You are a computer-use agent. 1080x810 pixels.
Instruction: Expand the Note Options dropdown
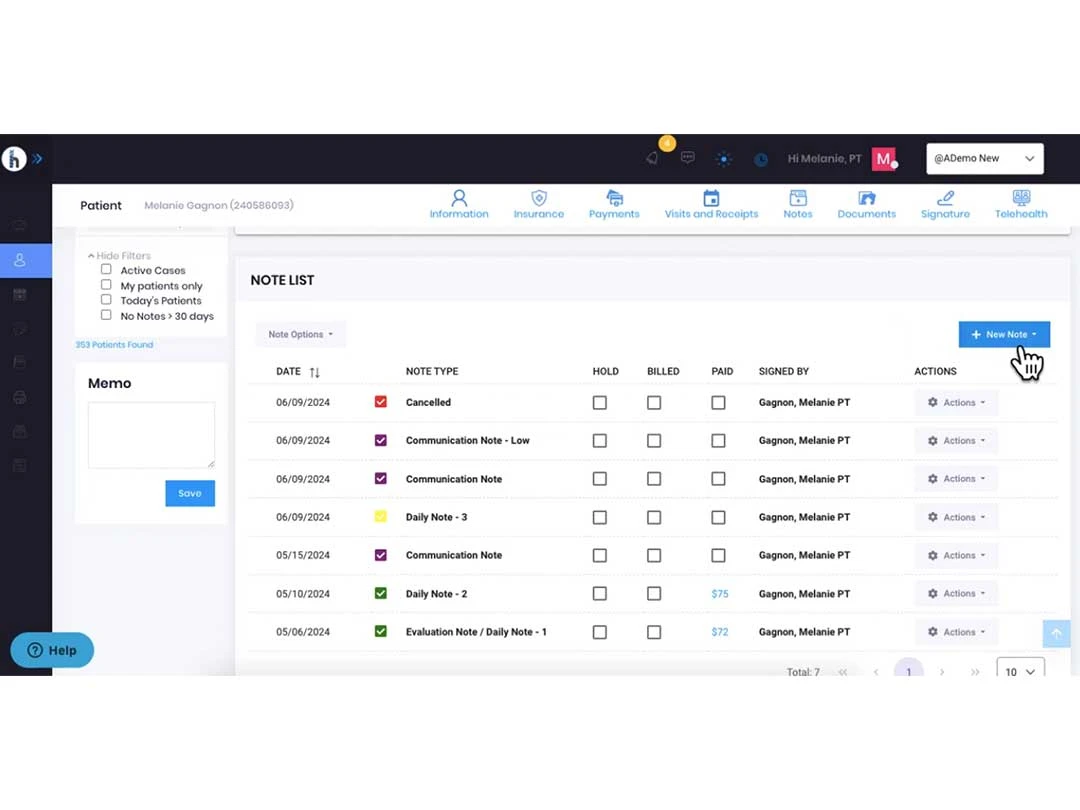[300, 334]
